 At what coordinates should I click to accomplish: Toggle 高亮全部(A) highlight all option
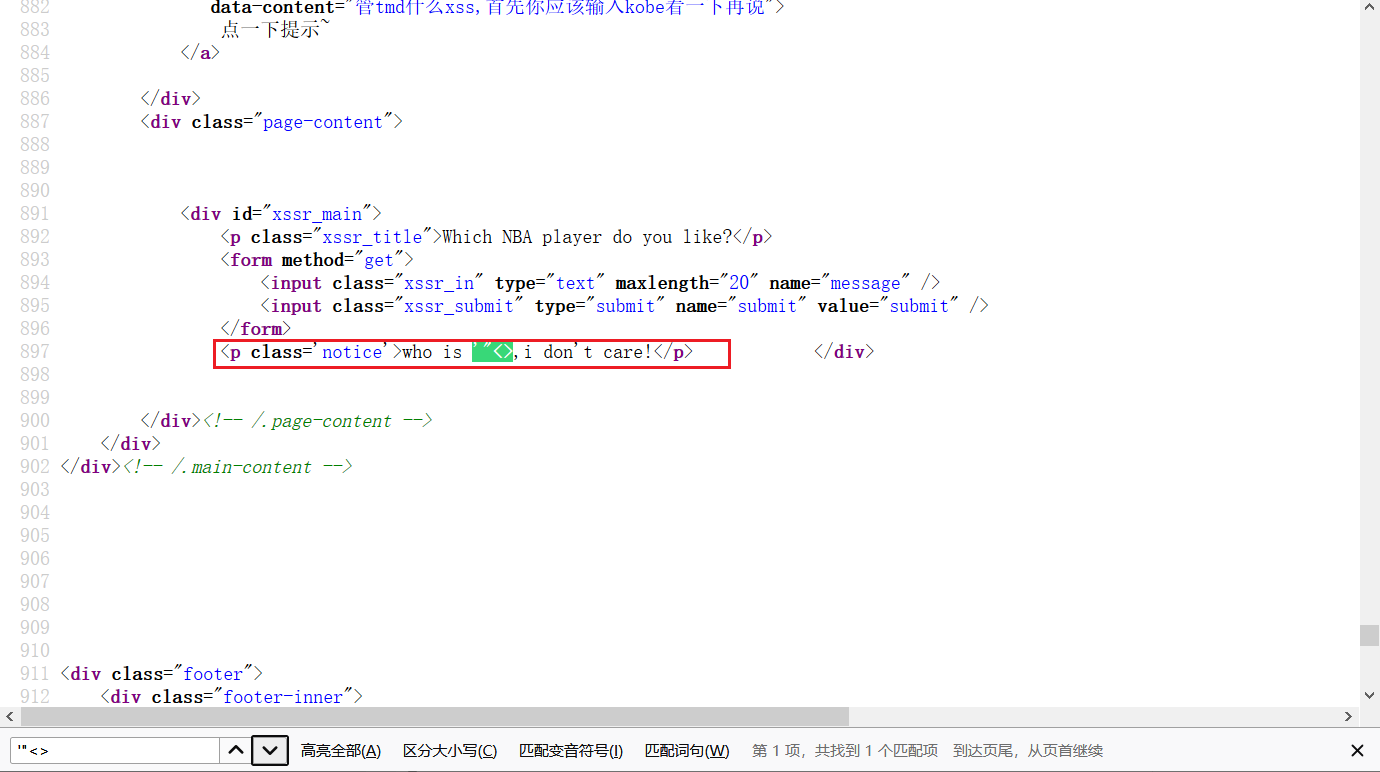341,751
